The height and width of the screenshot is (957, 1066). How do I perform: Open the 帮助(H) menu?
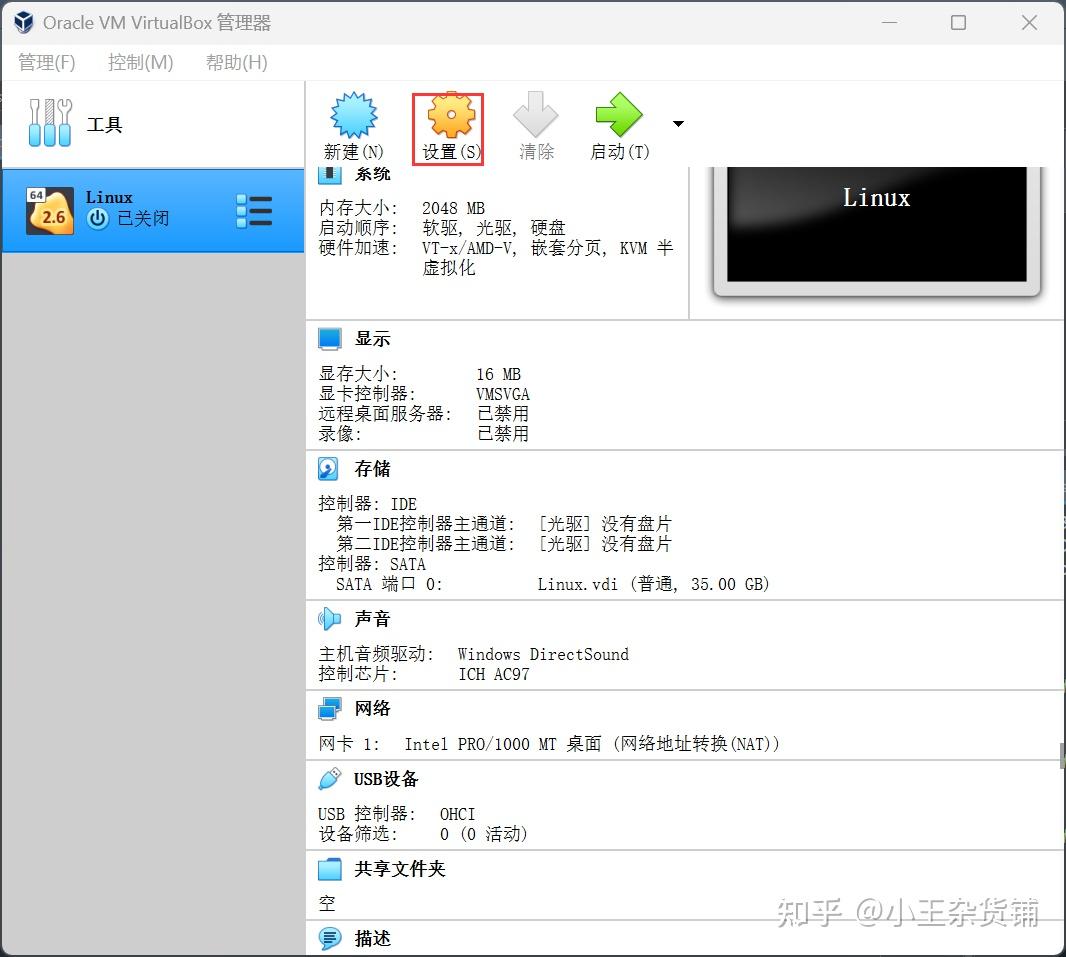click(234, 62)
